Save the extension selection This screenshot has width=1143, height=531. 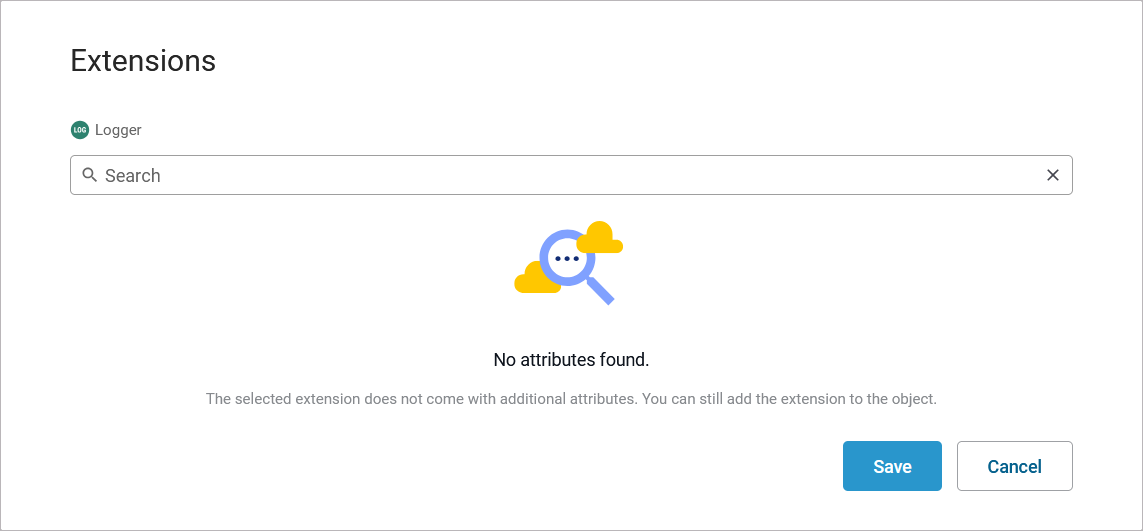point(892,466)
